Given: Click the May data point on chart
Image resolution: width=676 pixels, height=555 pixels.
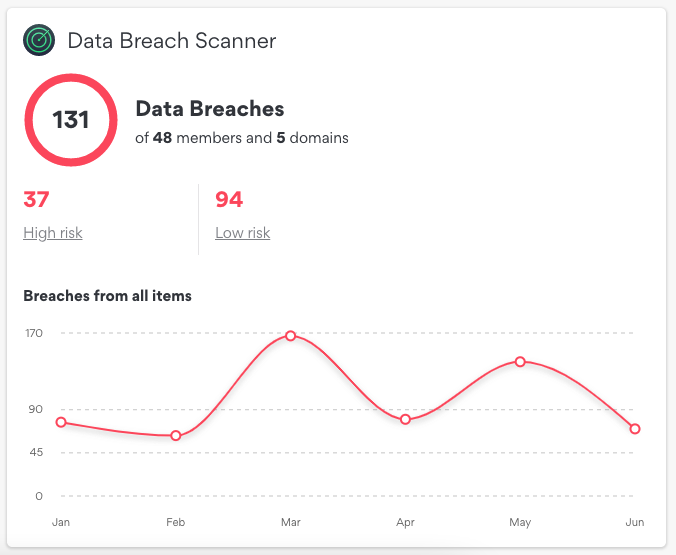Looking at the screenshot, I should point(520,361).
